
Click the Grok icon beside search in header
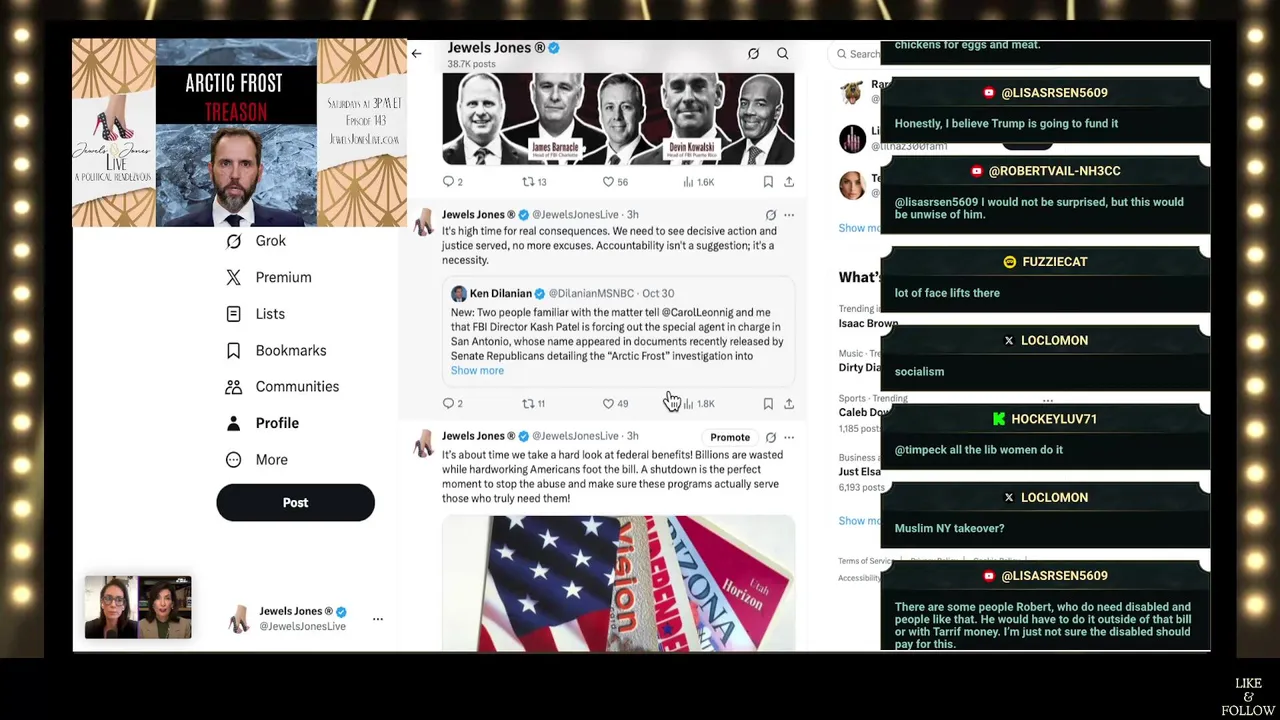[x=753, y=54]
